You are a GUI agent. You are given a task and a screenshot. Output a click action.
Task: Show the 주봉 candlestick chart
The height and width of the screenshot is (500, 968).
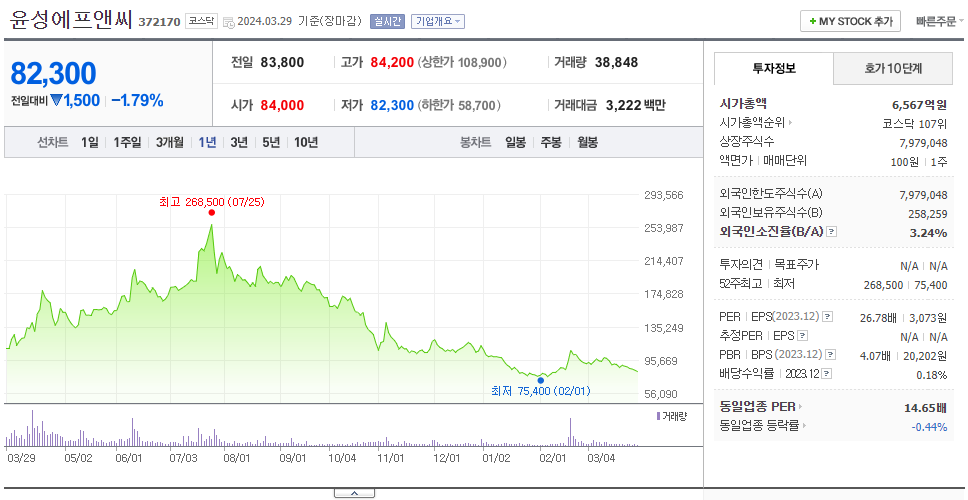click(x=551, y=143)
